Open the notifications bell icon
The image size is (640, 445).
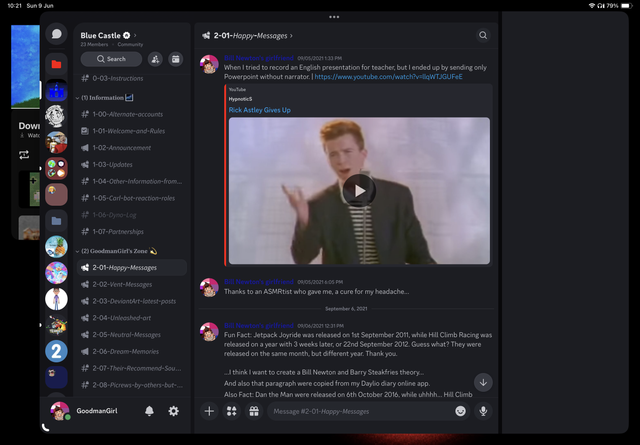149,411
